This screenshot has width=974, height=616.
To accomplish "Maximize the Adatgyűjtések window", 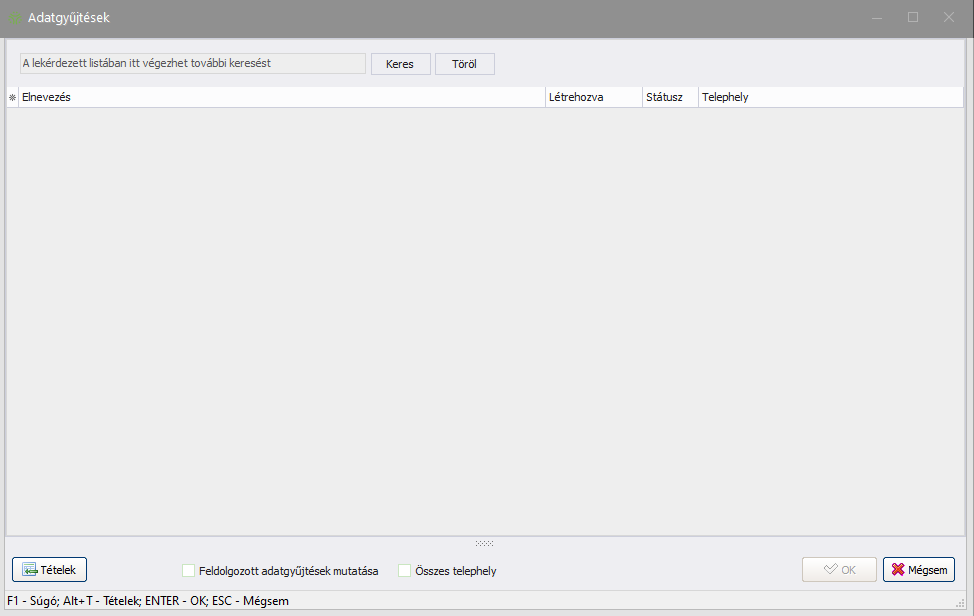I will (913, 18).
